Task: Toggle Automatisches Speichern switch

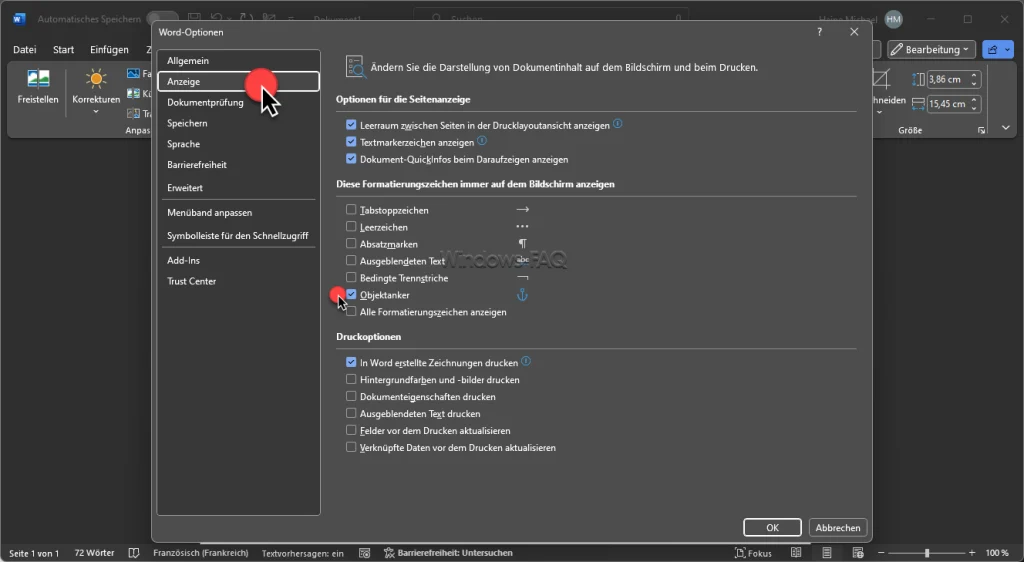Action: [x=162, y=19]
